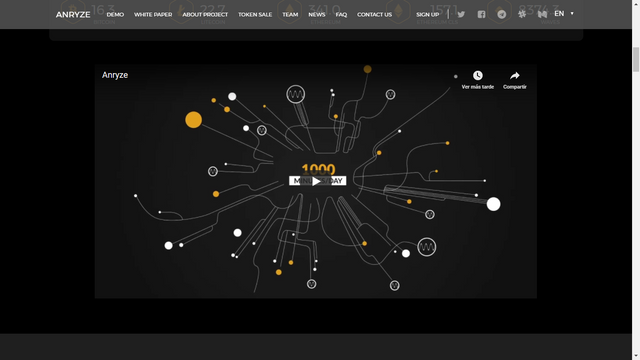Image resolution: width=640 pixels, height=360 pixels.
Task: Open the Twitter social link
Action: pyautogui.click(x=461, y=14)
